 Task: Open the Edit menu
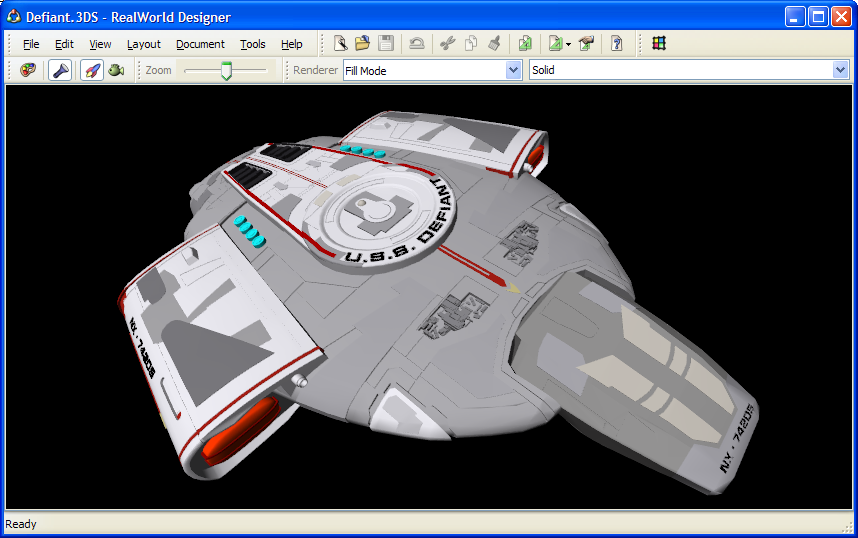[64, 44]
